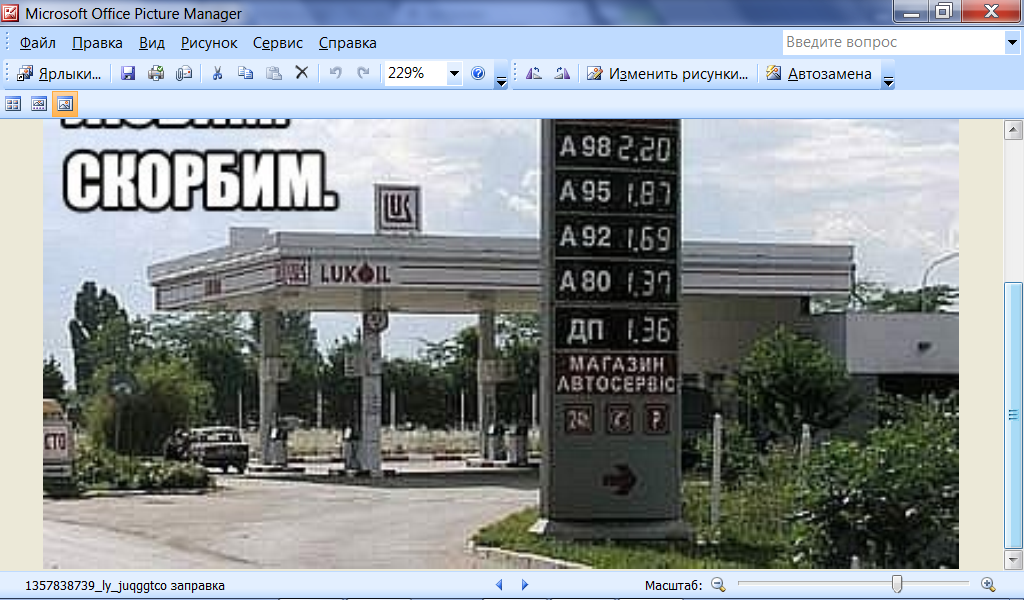The height and width of the screenshot is (600, 1024).
Task: Switch to Filmstrip view
Action: (x=39, y=103)
